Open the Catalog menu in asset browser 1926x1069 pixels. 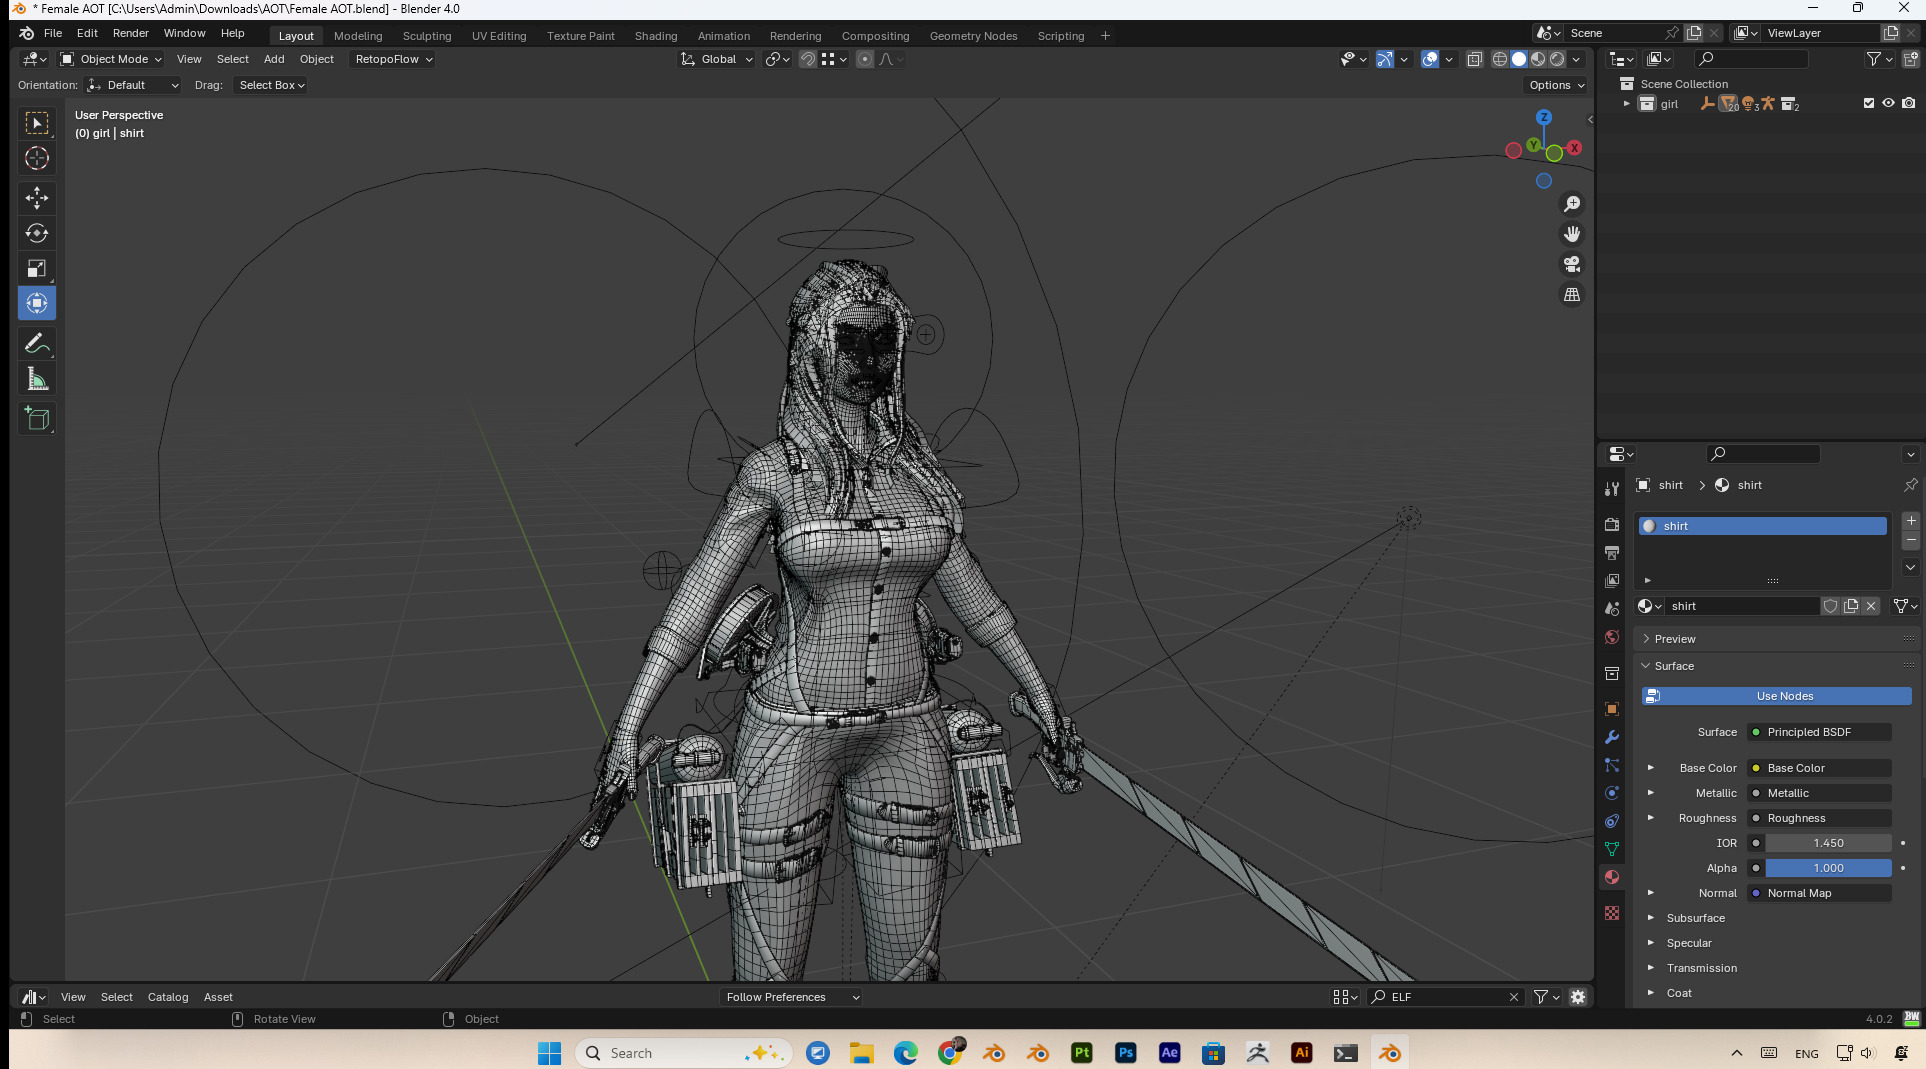pyautogui.click(x=168, y=997)
